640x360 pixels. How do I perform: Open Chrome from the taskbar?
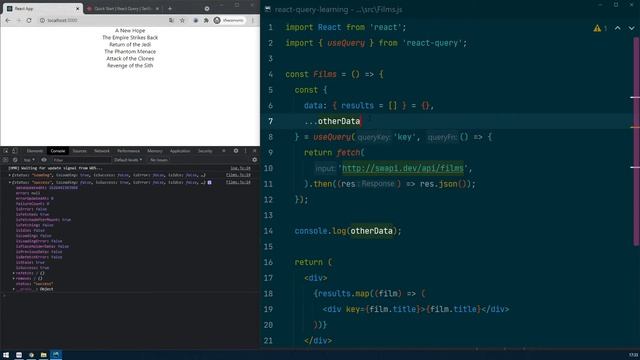coord(31,355)
